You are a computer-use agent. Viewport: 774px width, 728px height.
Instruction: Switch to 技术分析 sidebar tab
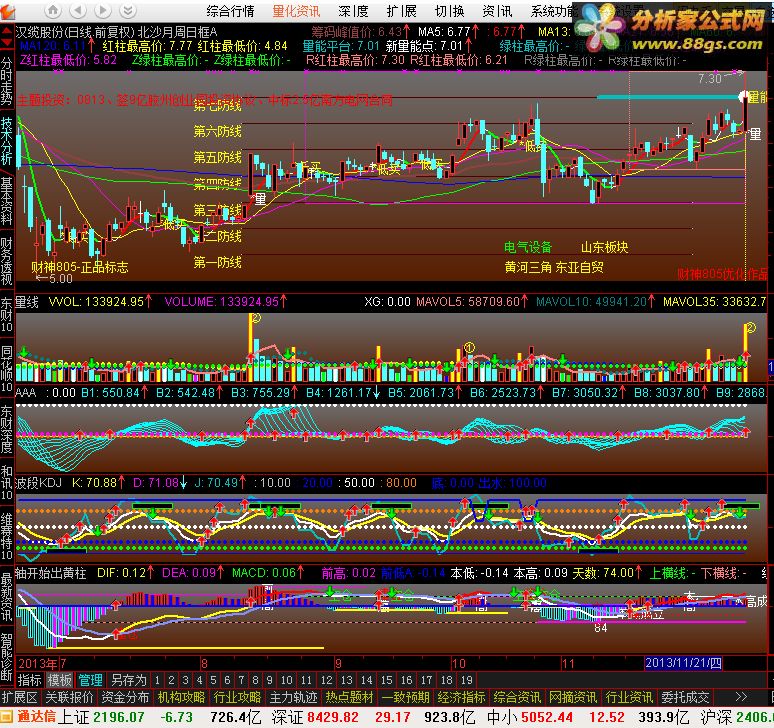click(6, 141)
